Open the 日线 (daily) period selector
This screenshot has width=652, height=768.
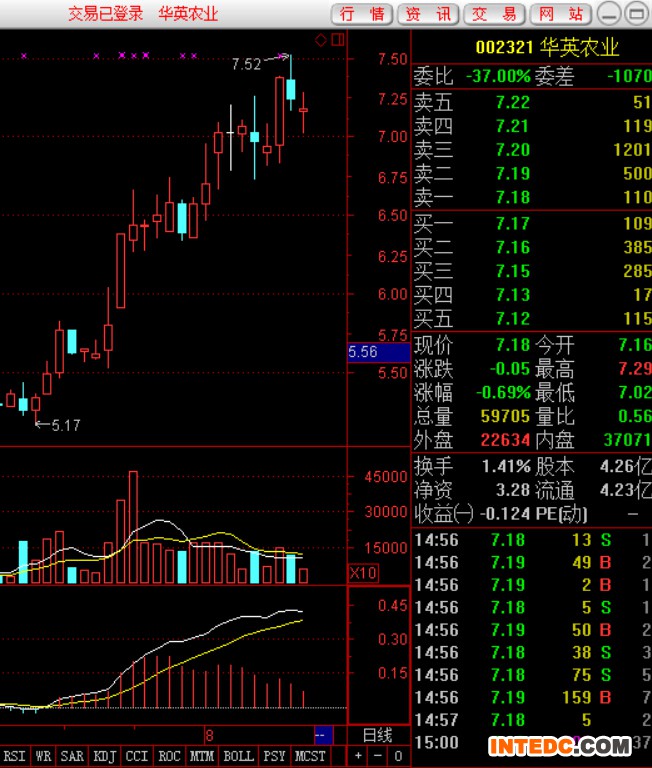pos(377,735)
